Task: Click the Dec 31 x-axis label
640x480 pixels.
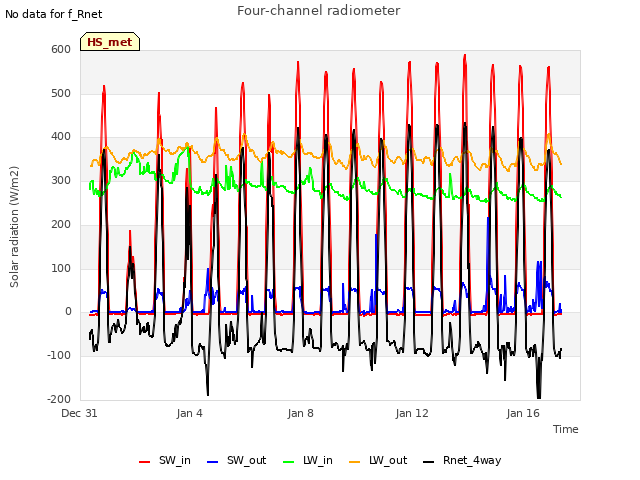Action: pyautogui.click(x=79, y=413)
